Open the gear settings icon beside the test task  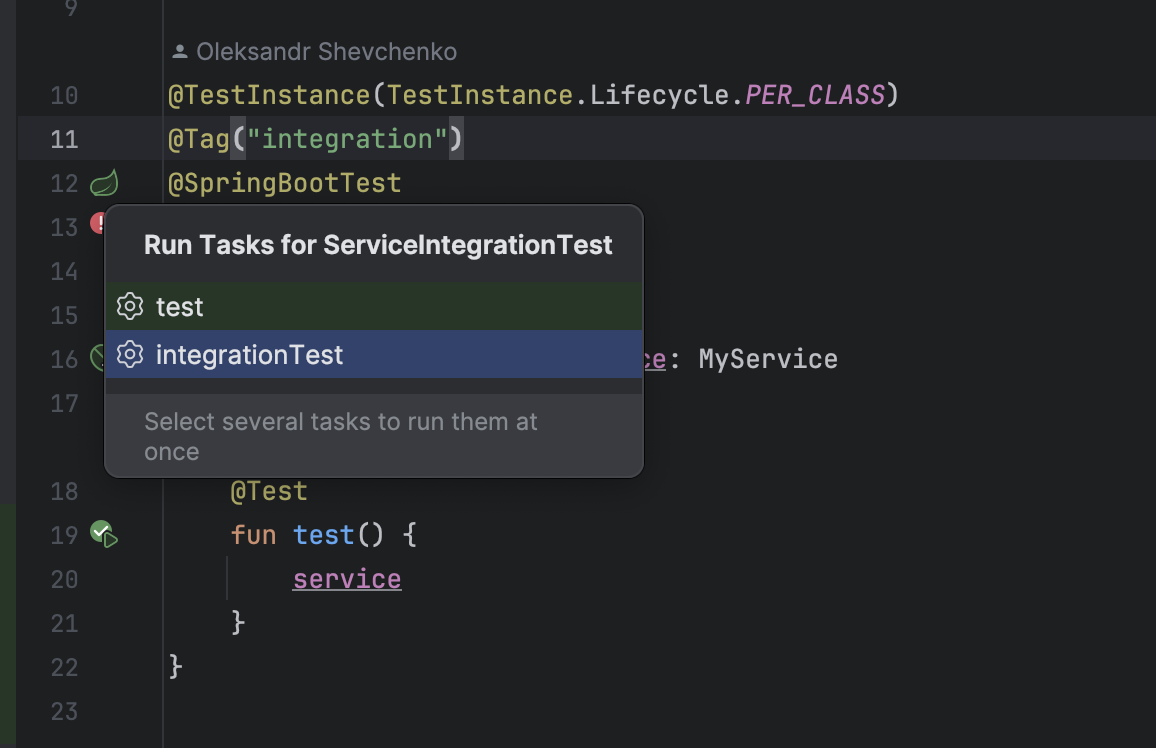pos(130,307)
